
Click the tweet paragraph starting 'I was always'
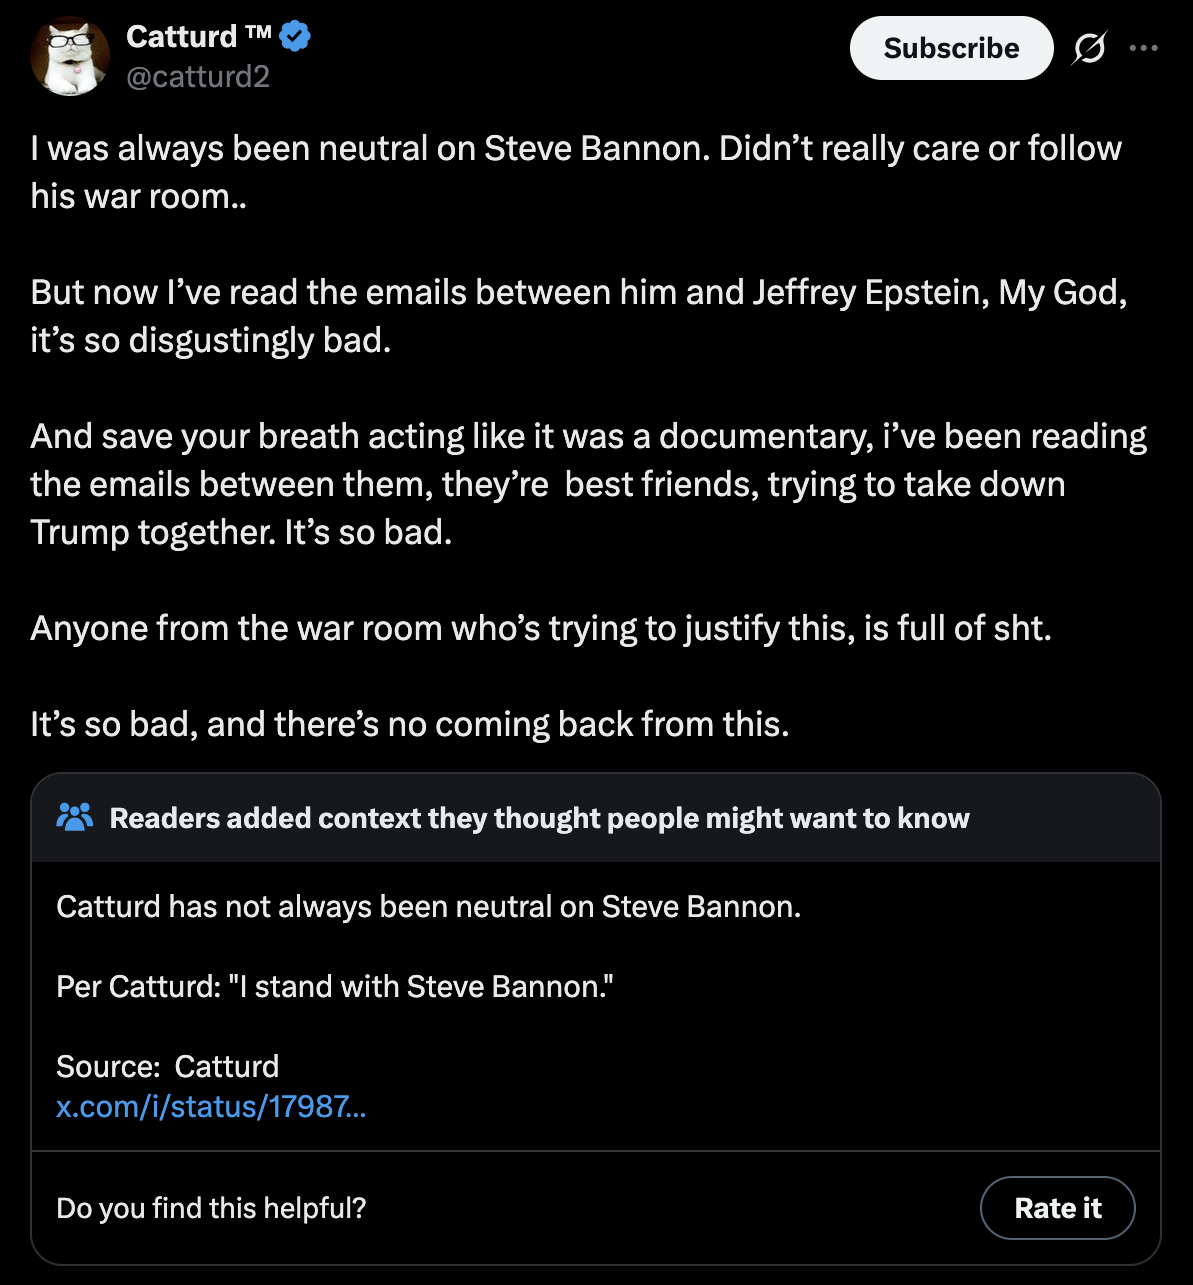pyautogui.click(x=575, y=172)
